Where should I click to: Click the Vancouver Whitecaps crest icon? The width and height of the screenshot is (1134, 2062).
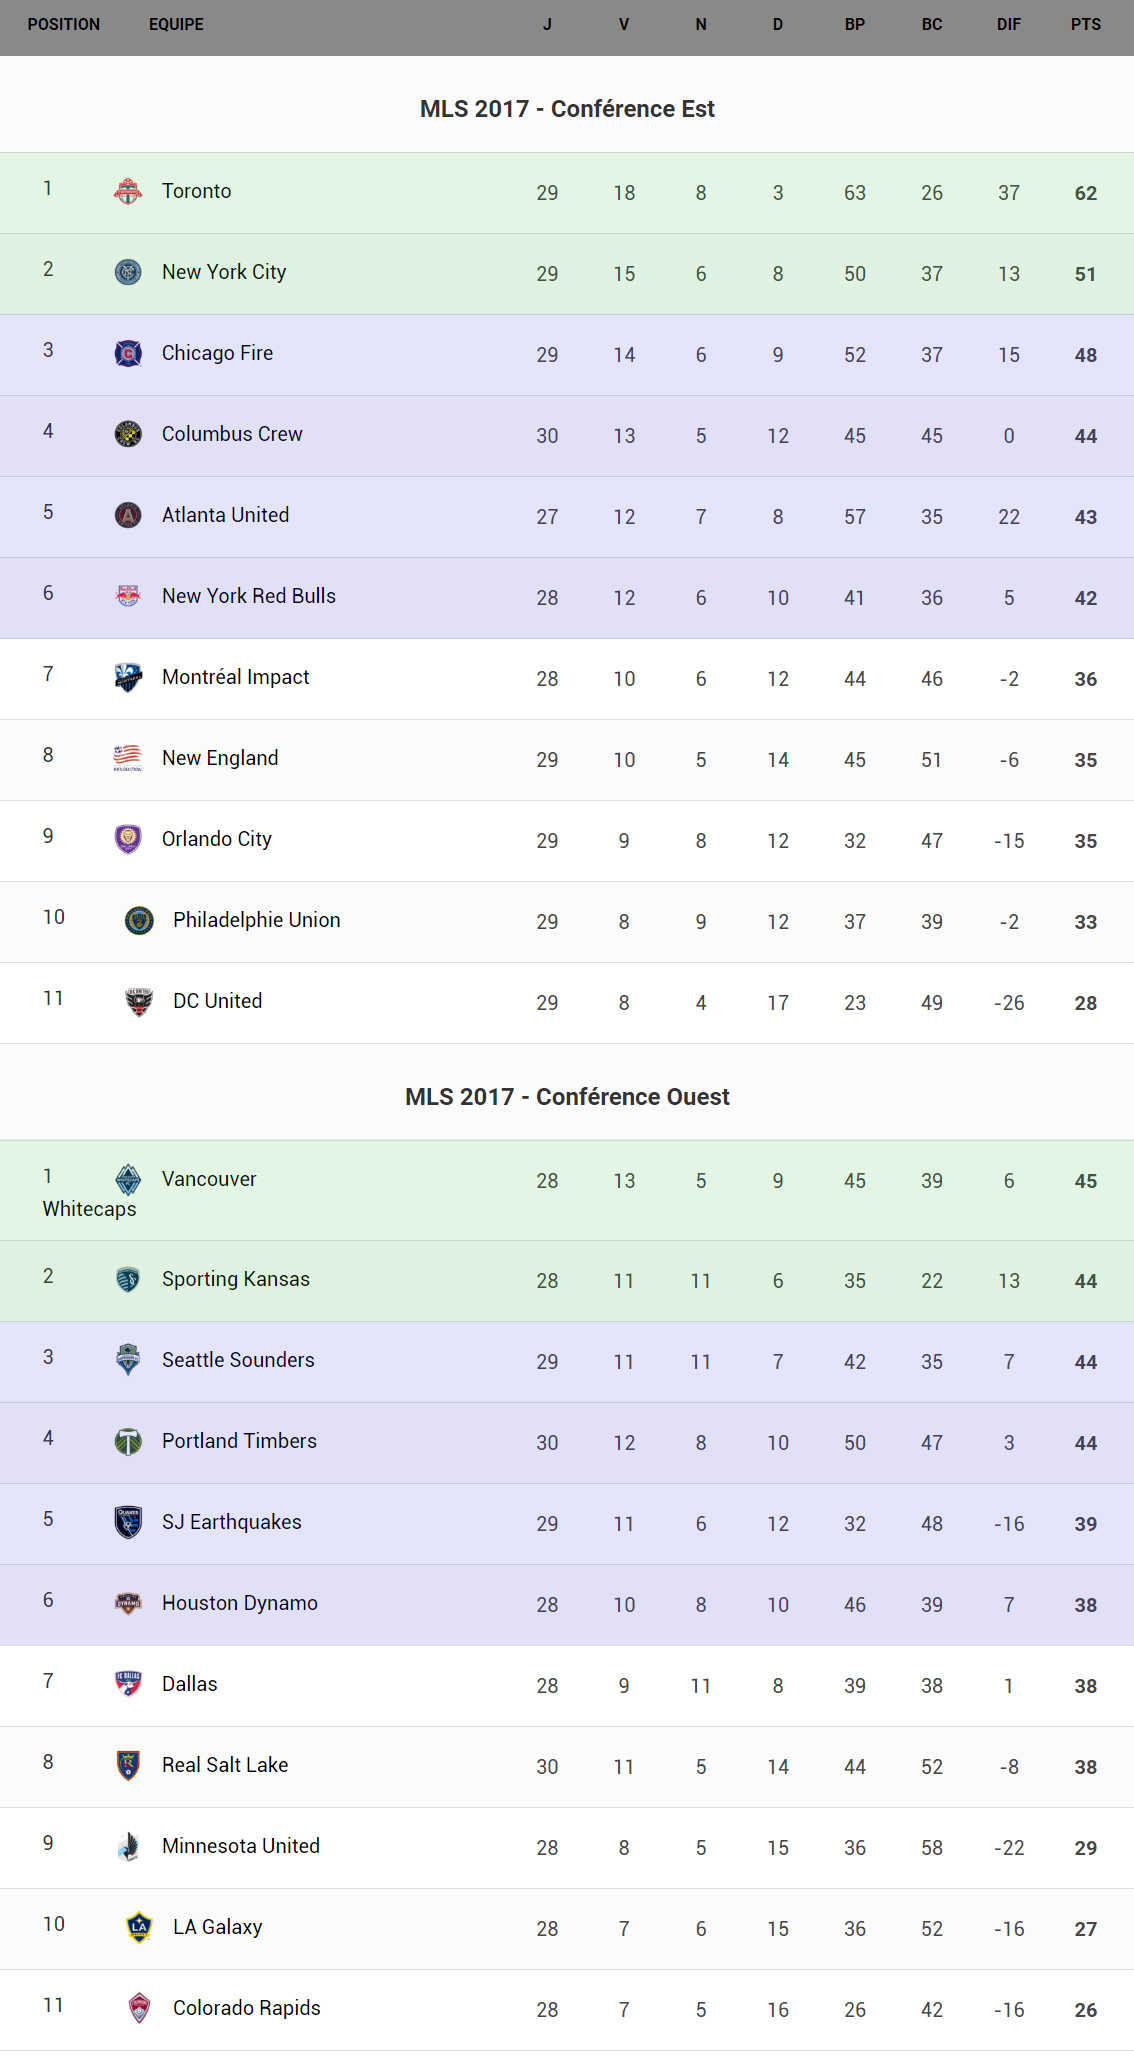[x=128, y=1179]
